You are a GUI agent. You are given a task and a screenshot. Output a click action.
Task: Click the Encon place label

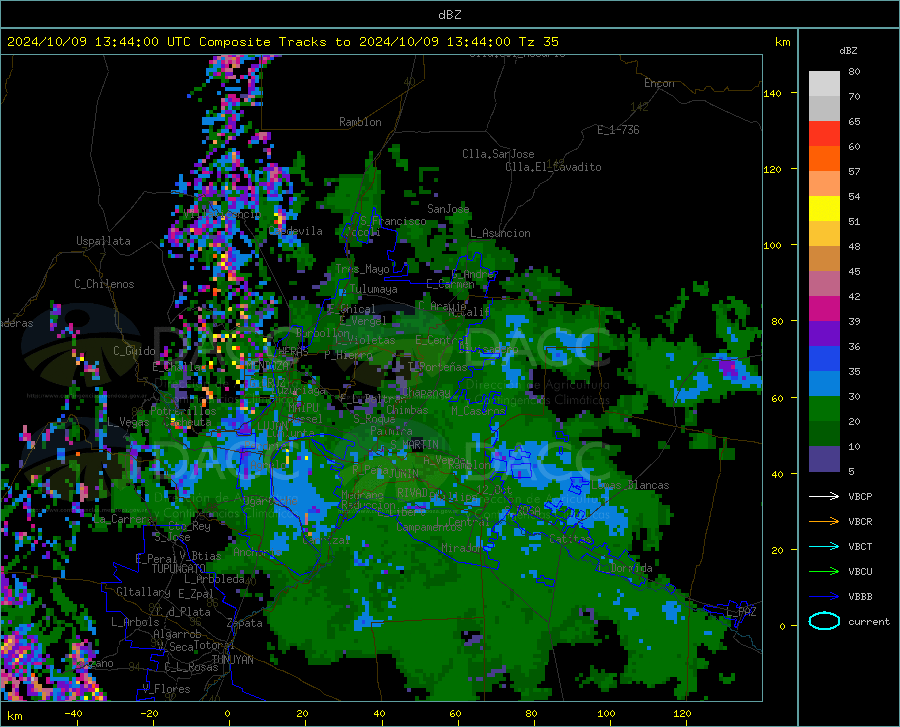pos(659,83)
